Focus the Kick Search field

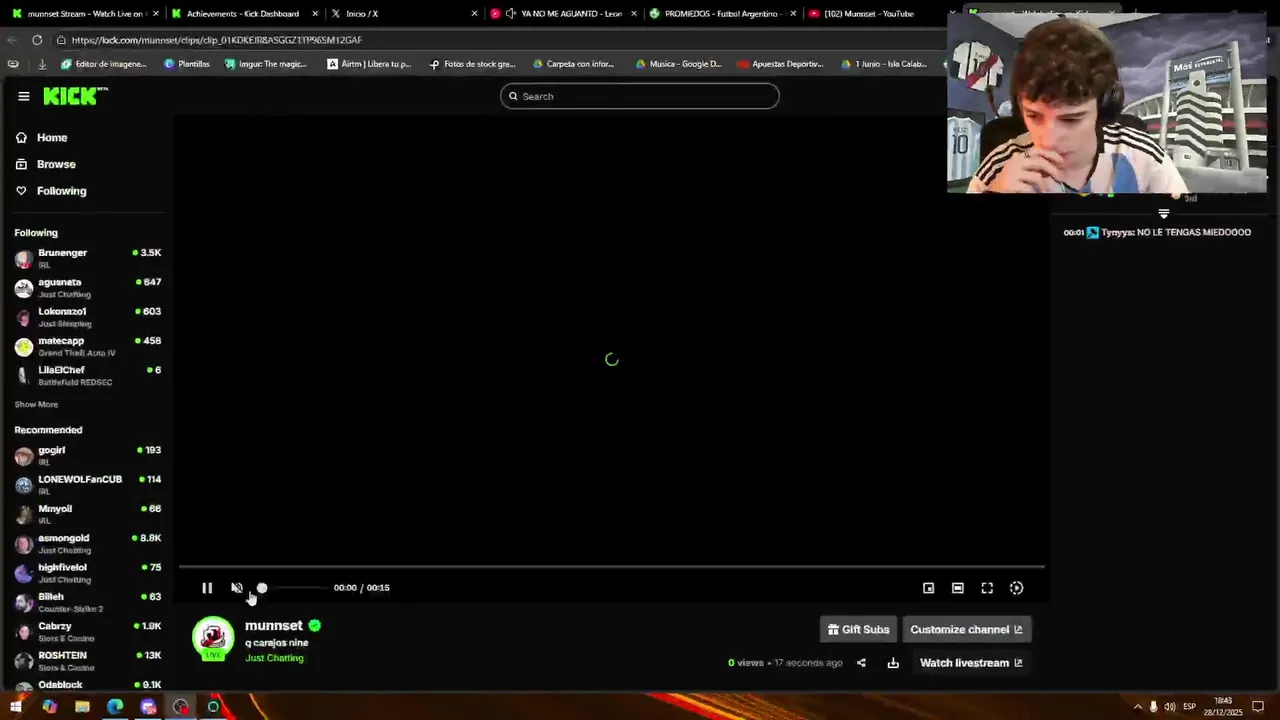point(640,96)
